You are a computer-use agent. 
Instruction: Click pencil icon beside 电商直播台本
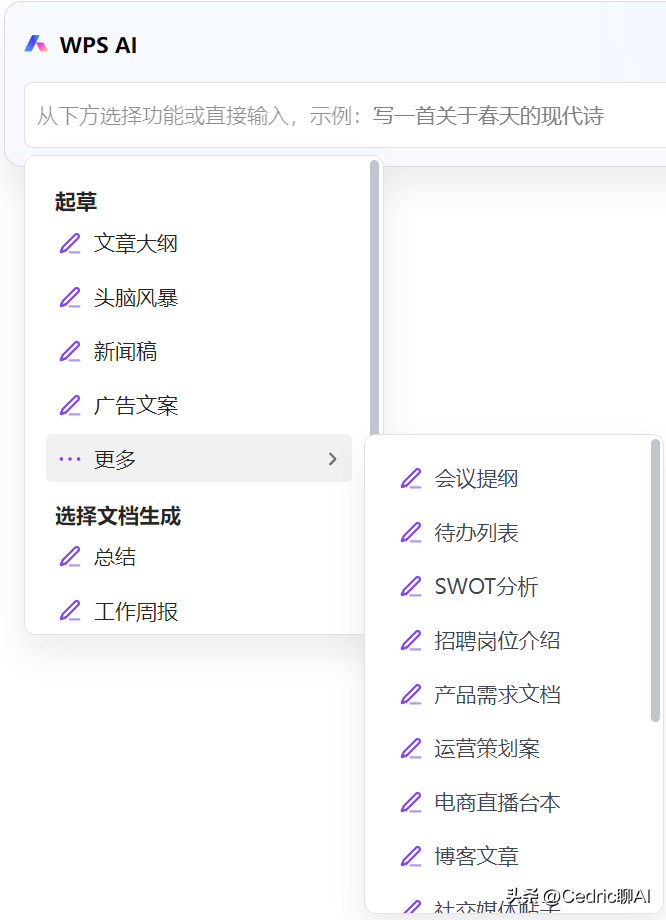point(411,803)
